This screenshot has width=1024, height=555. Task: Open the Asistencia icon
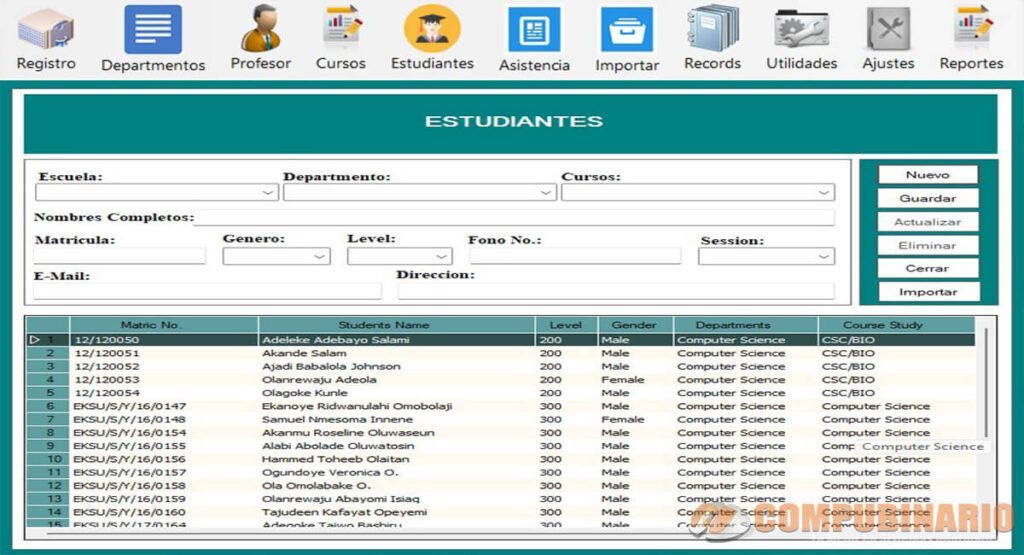click(534, 29)
